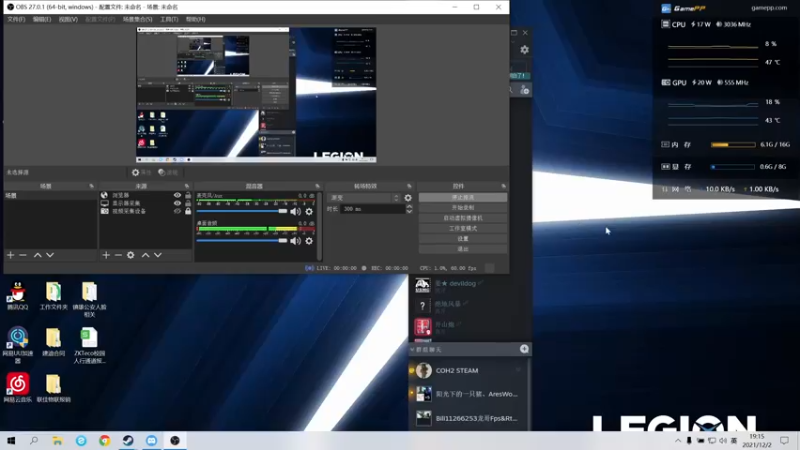Open the Scene Transitions dock pop-out icon
Screen dimensions: 800x450
pos(409,186)
